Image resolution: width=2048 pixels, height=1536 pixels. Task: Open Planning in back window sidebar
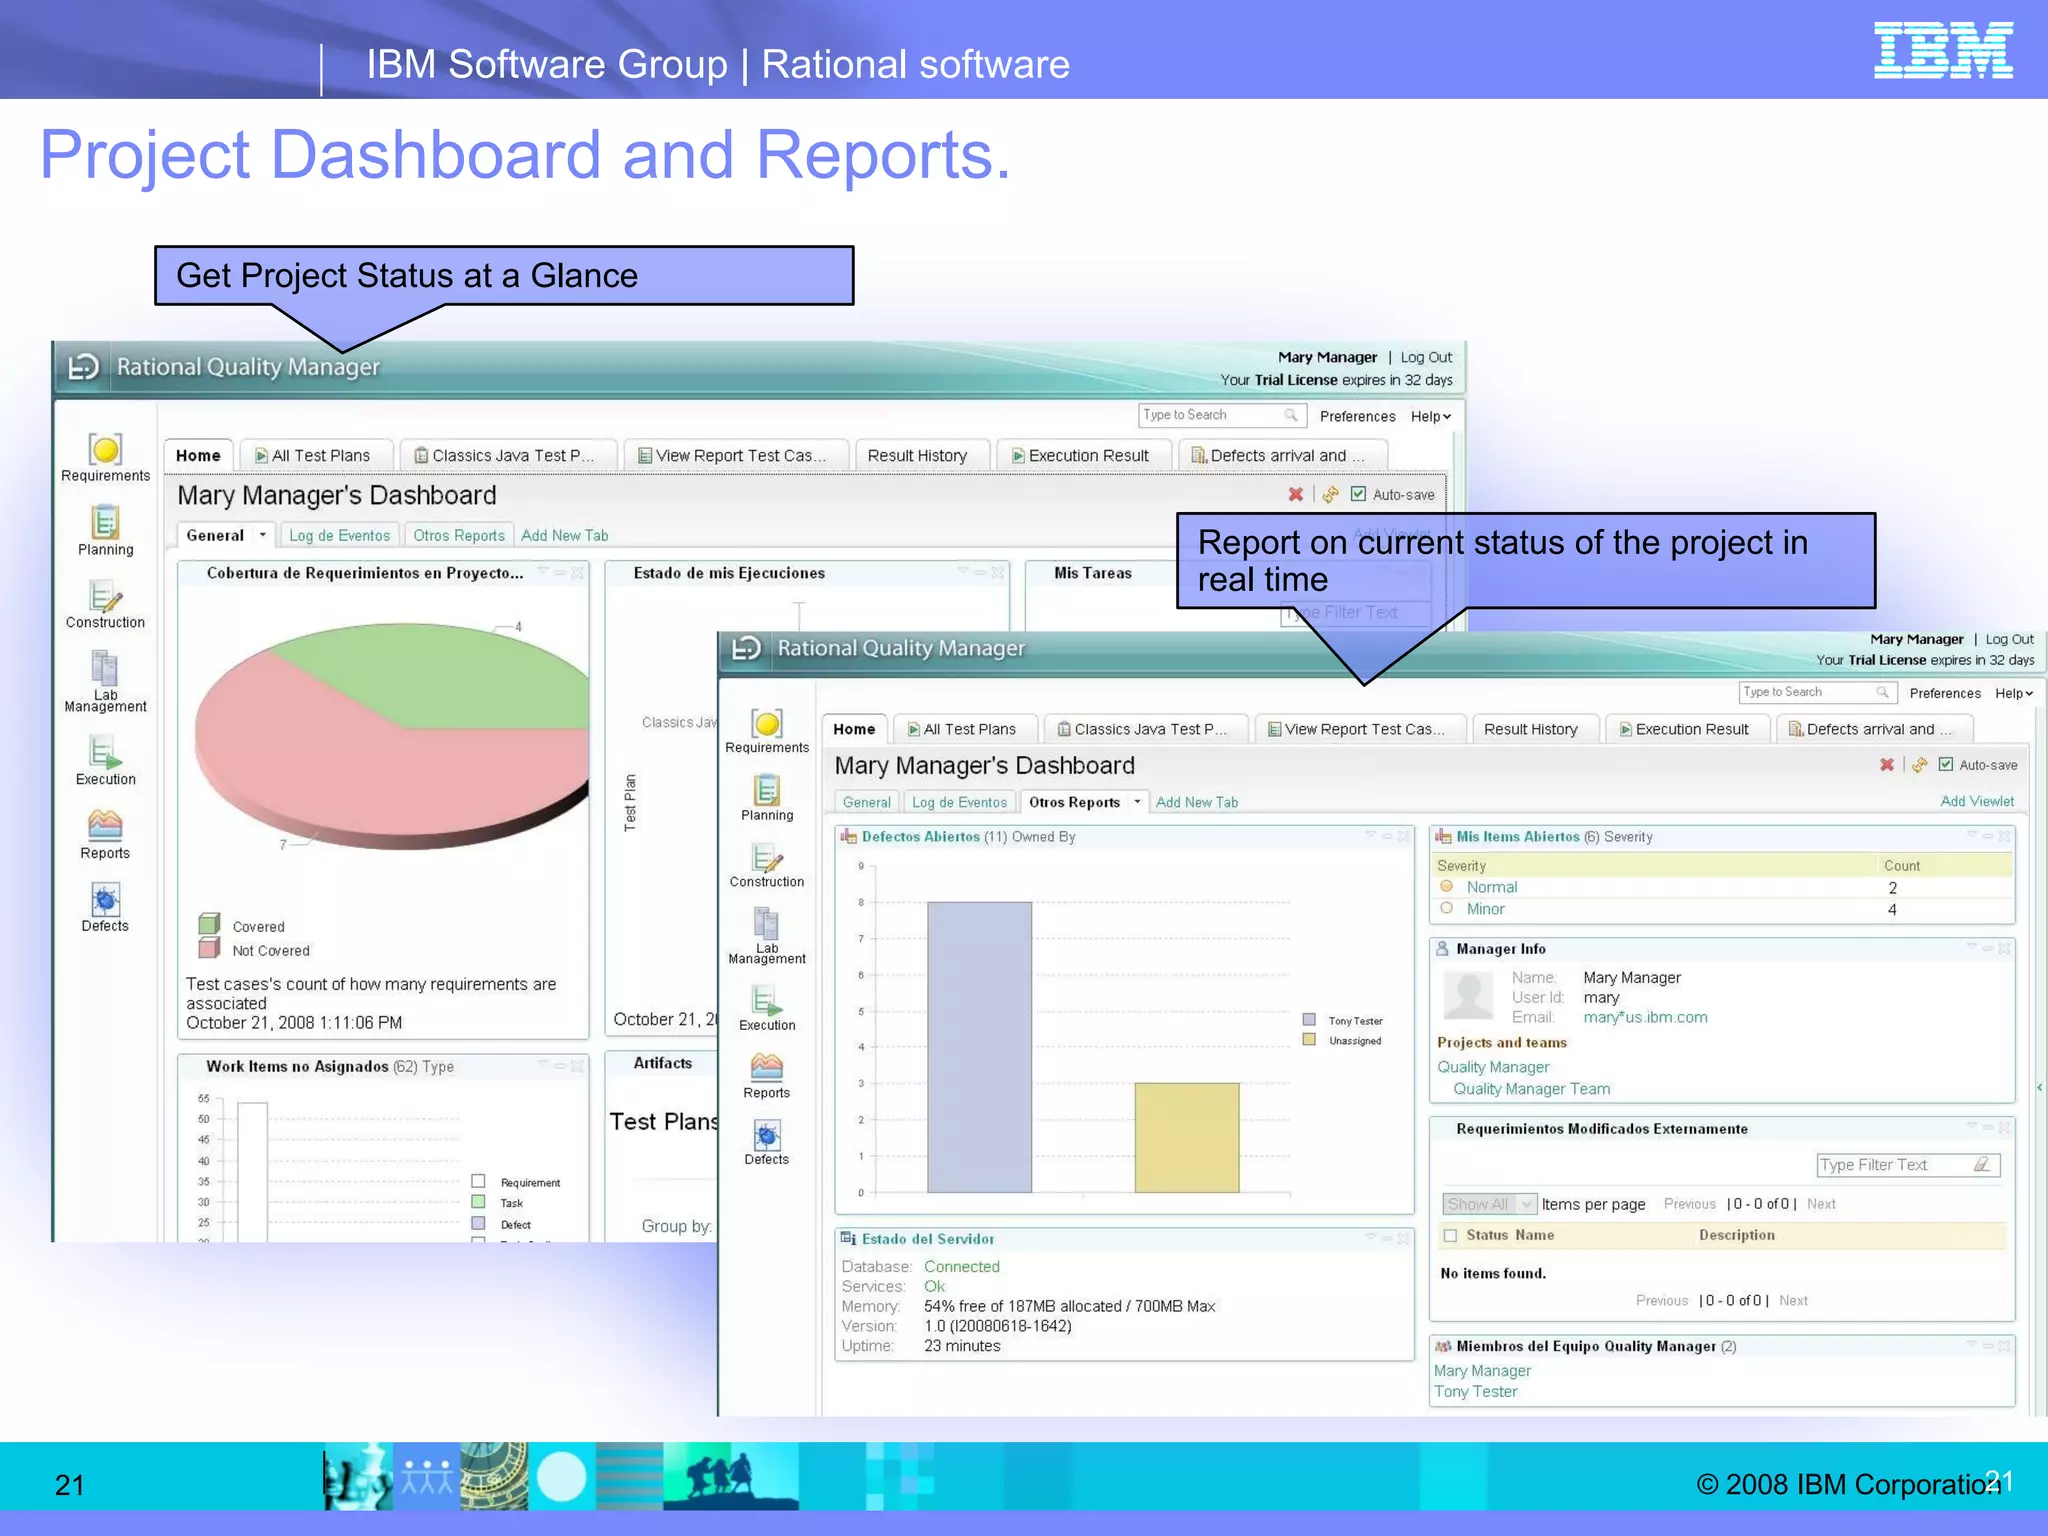pos(105,531)
